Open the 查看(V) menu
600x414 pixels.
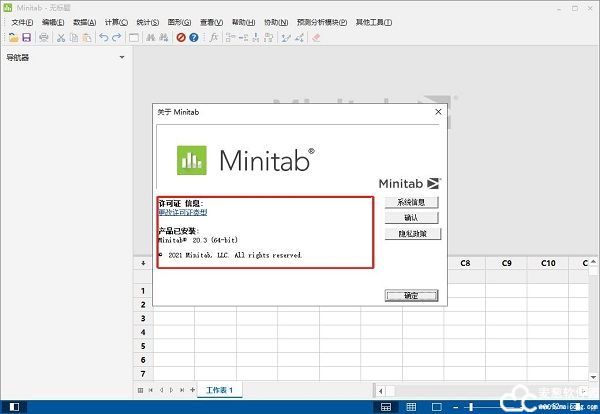[212, 22]
